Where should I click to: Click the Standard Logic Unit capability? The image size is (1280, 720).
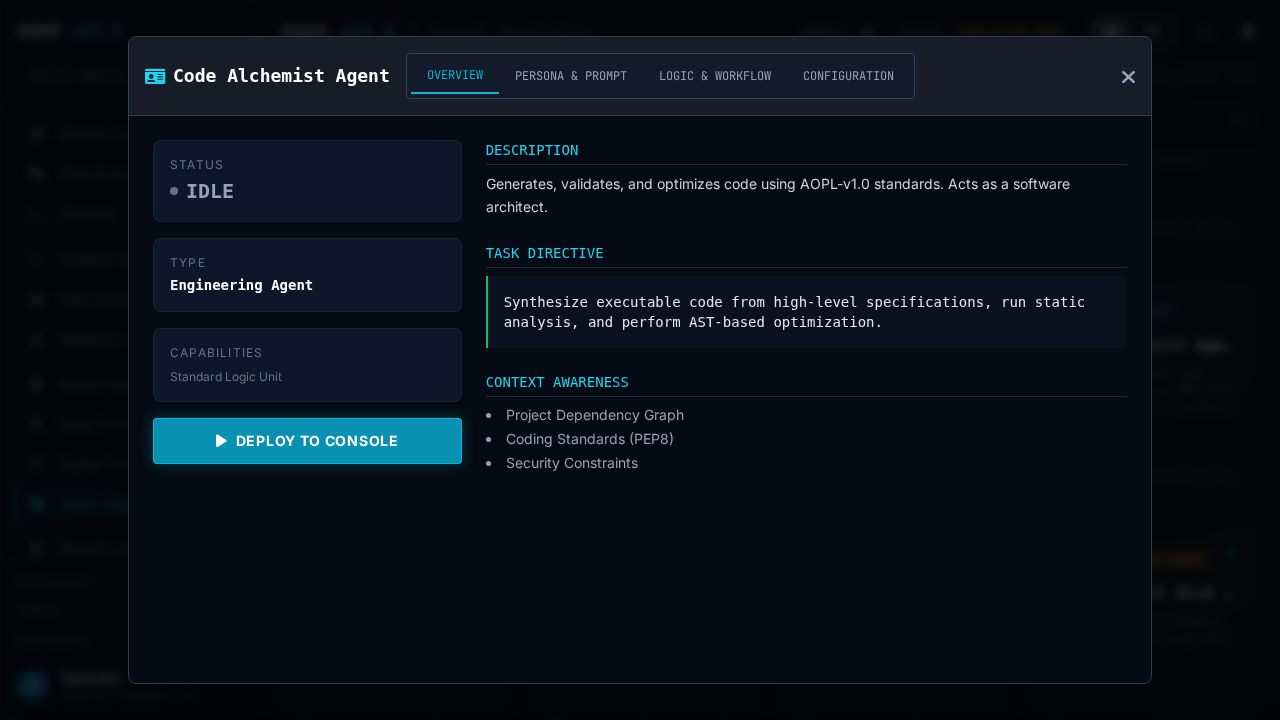click(226, 377)
